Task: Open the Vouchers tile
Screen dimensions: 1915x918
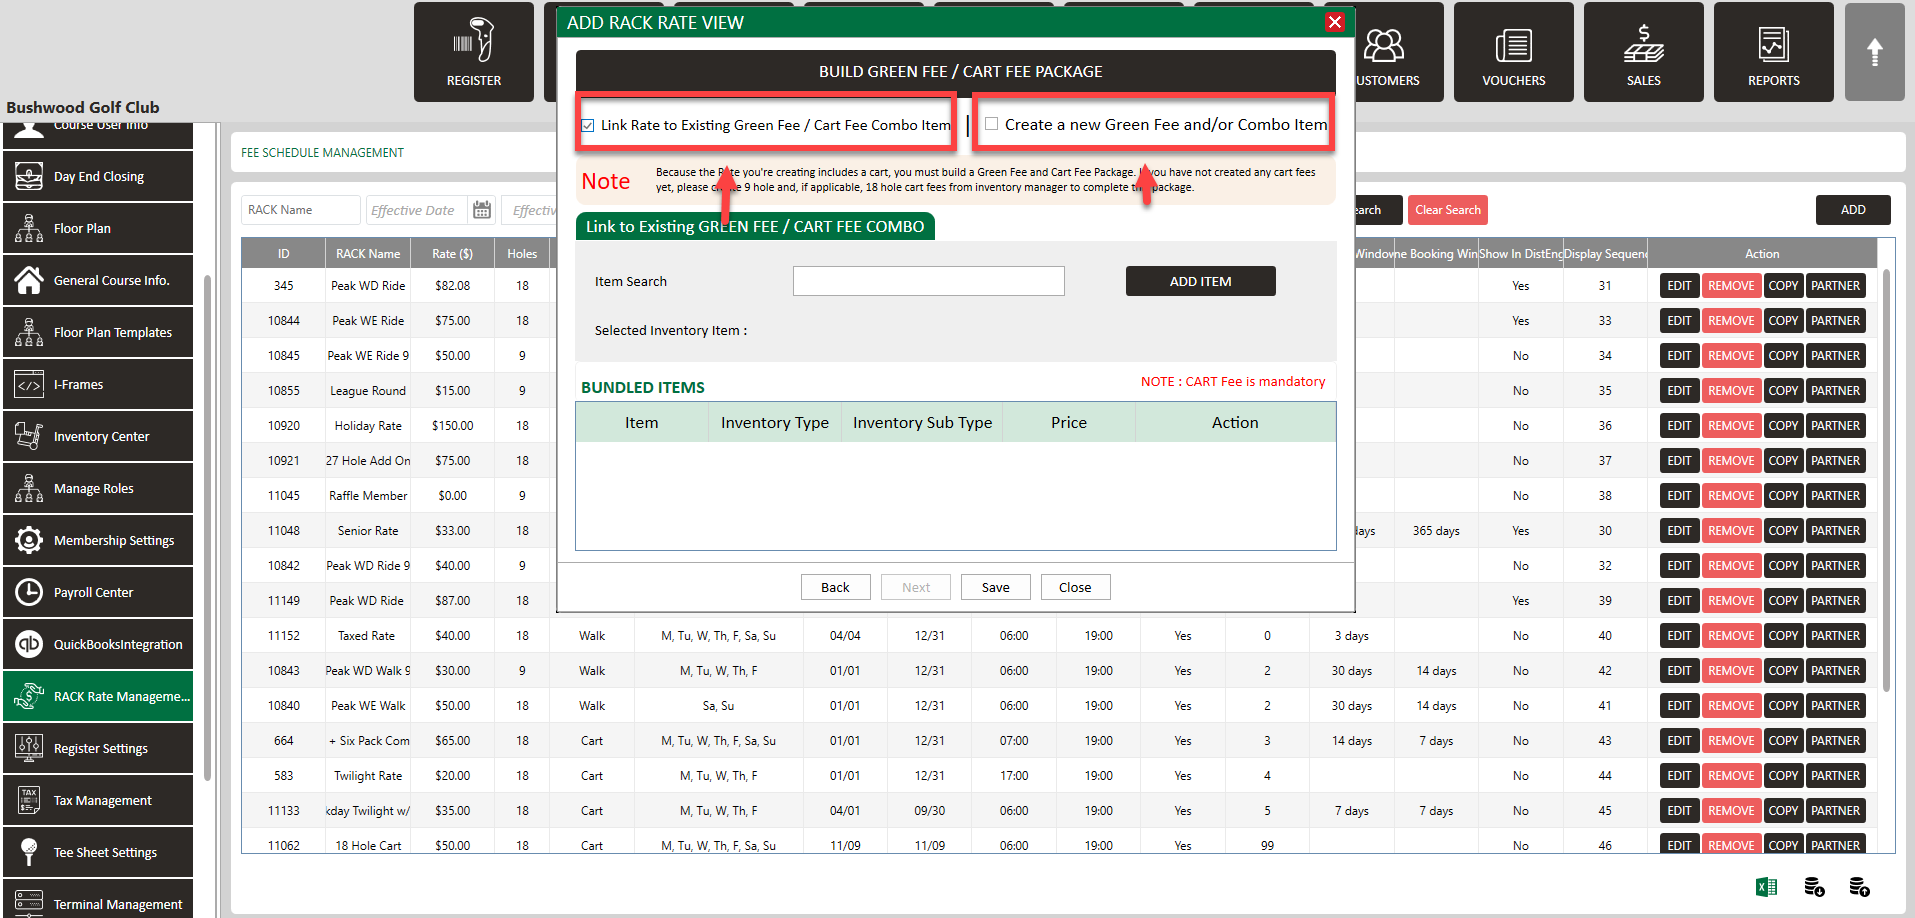Action: pyautogui.click(x=1513, y=52)
